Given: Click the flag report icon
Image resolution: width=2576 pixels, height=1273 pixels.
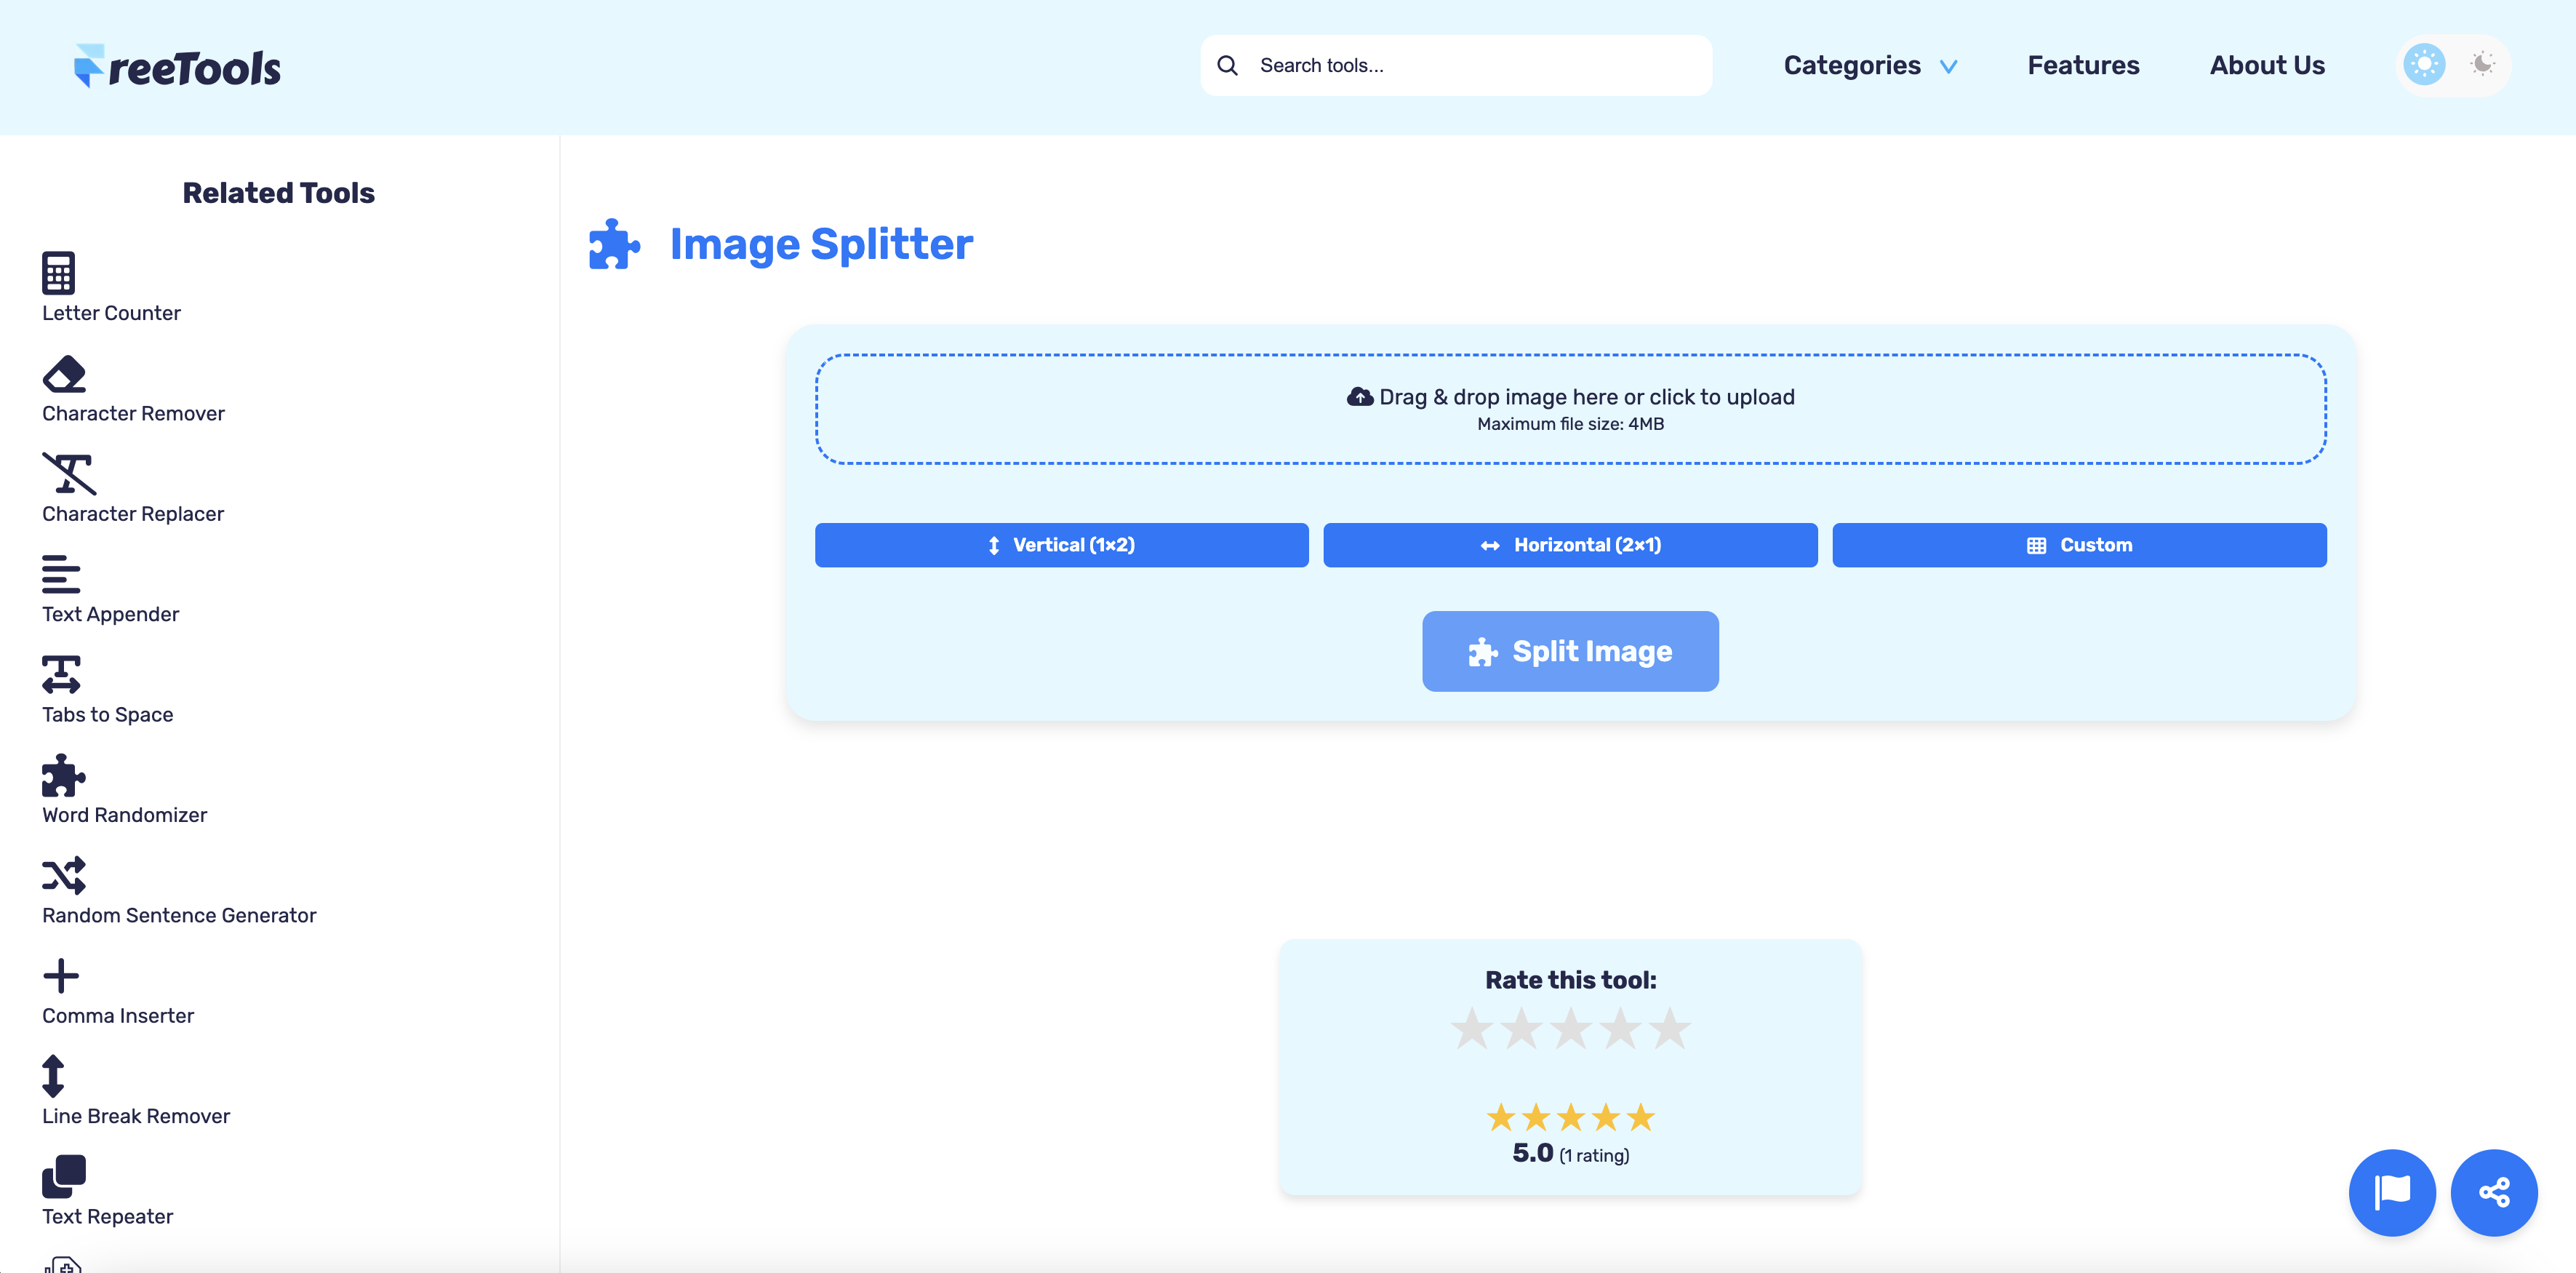Looking at the screenshot, I should [2392, 1192].
